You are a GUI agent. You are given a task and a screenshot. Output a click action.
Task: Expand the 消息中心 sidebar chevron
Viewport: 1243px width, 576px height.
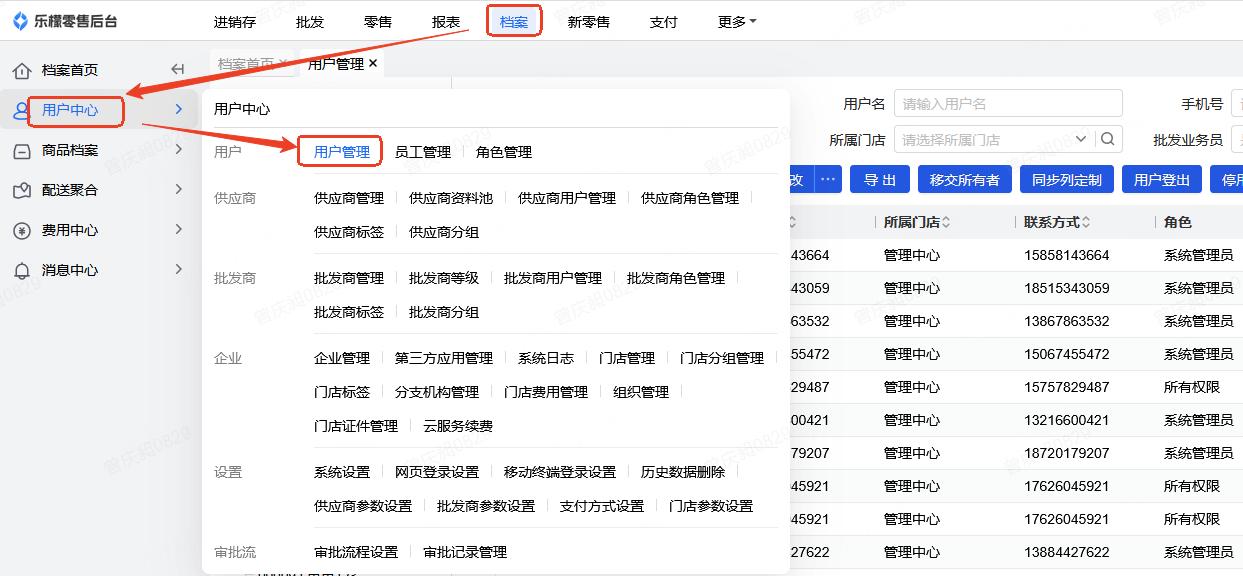178,269
